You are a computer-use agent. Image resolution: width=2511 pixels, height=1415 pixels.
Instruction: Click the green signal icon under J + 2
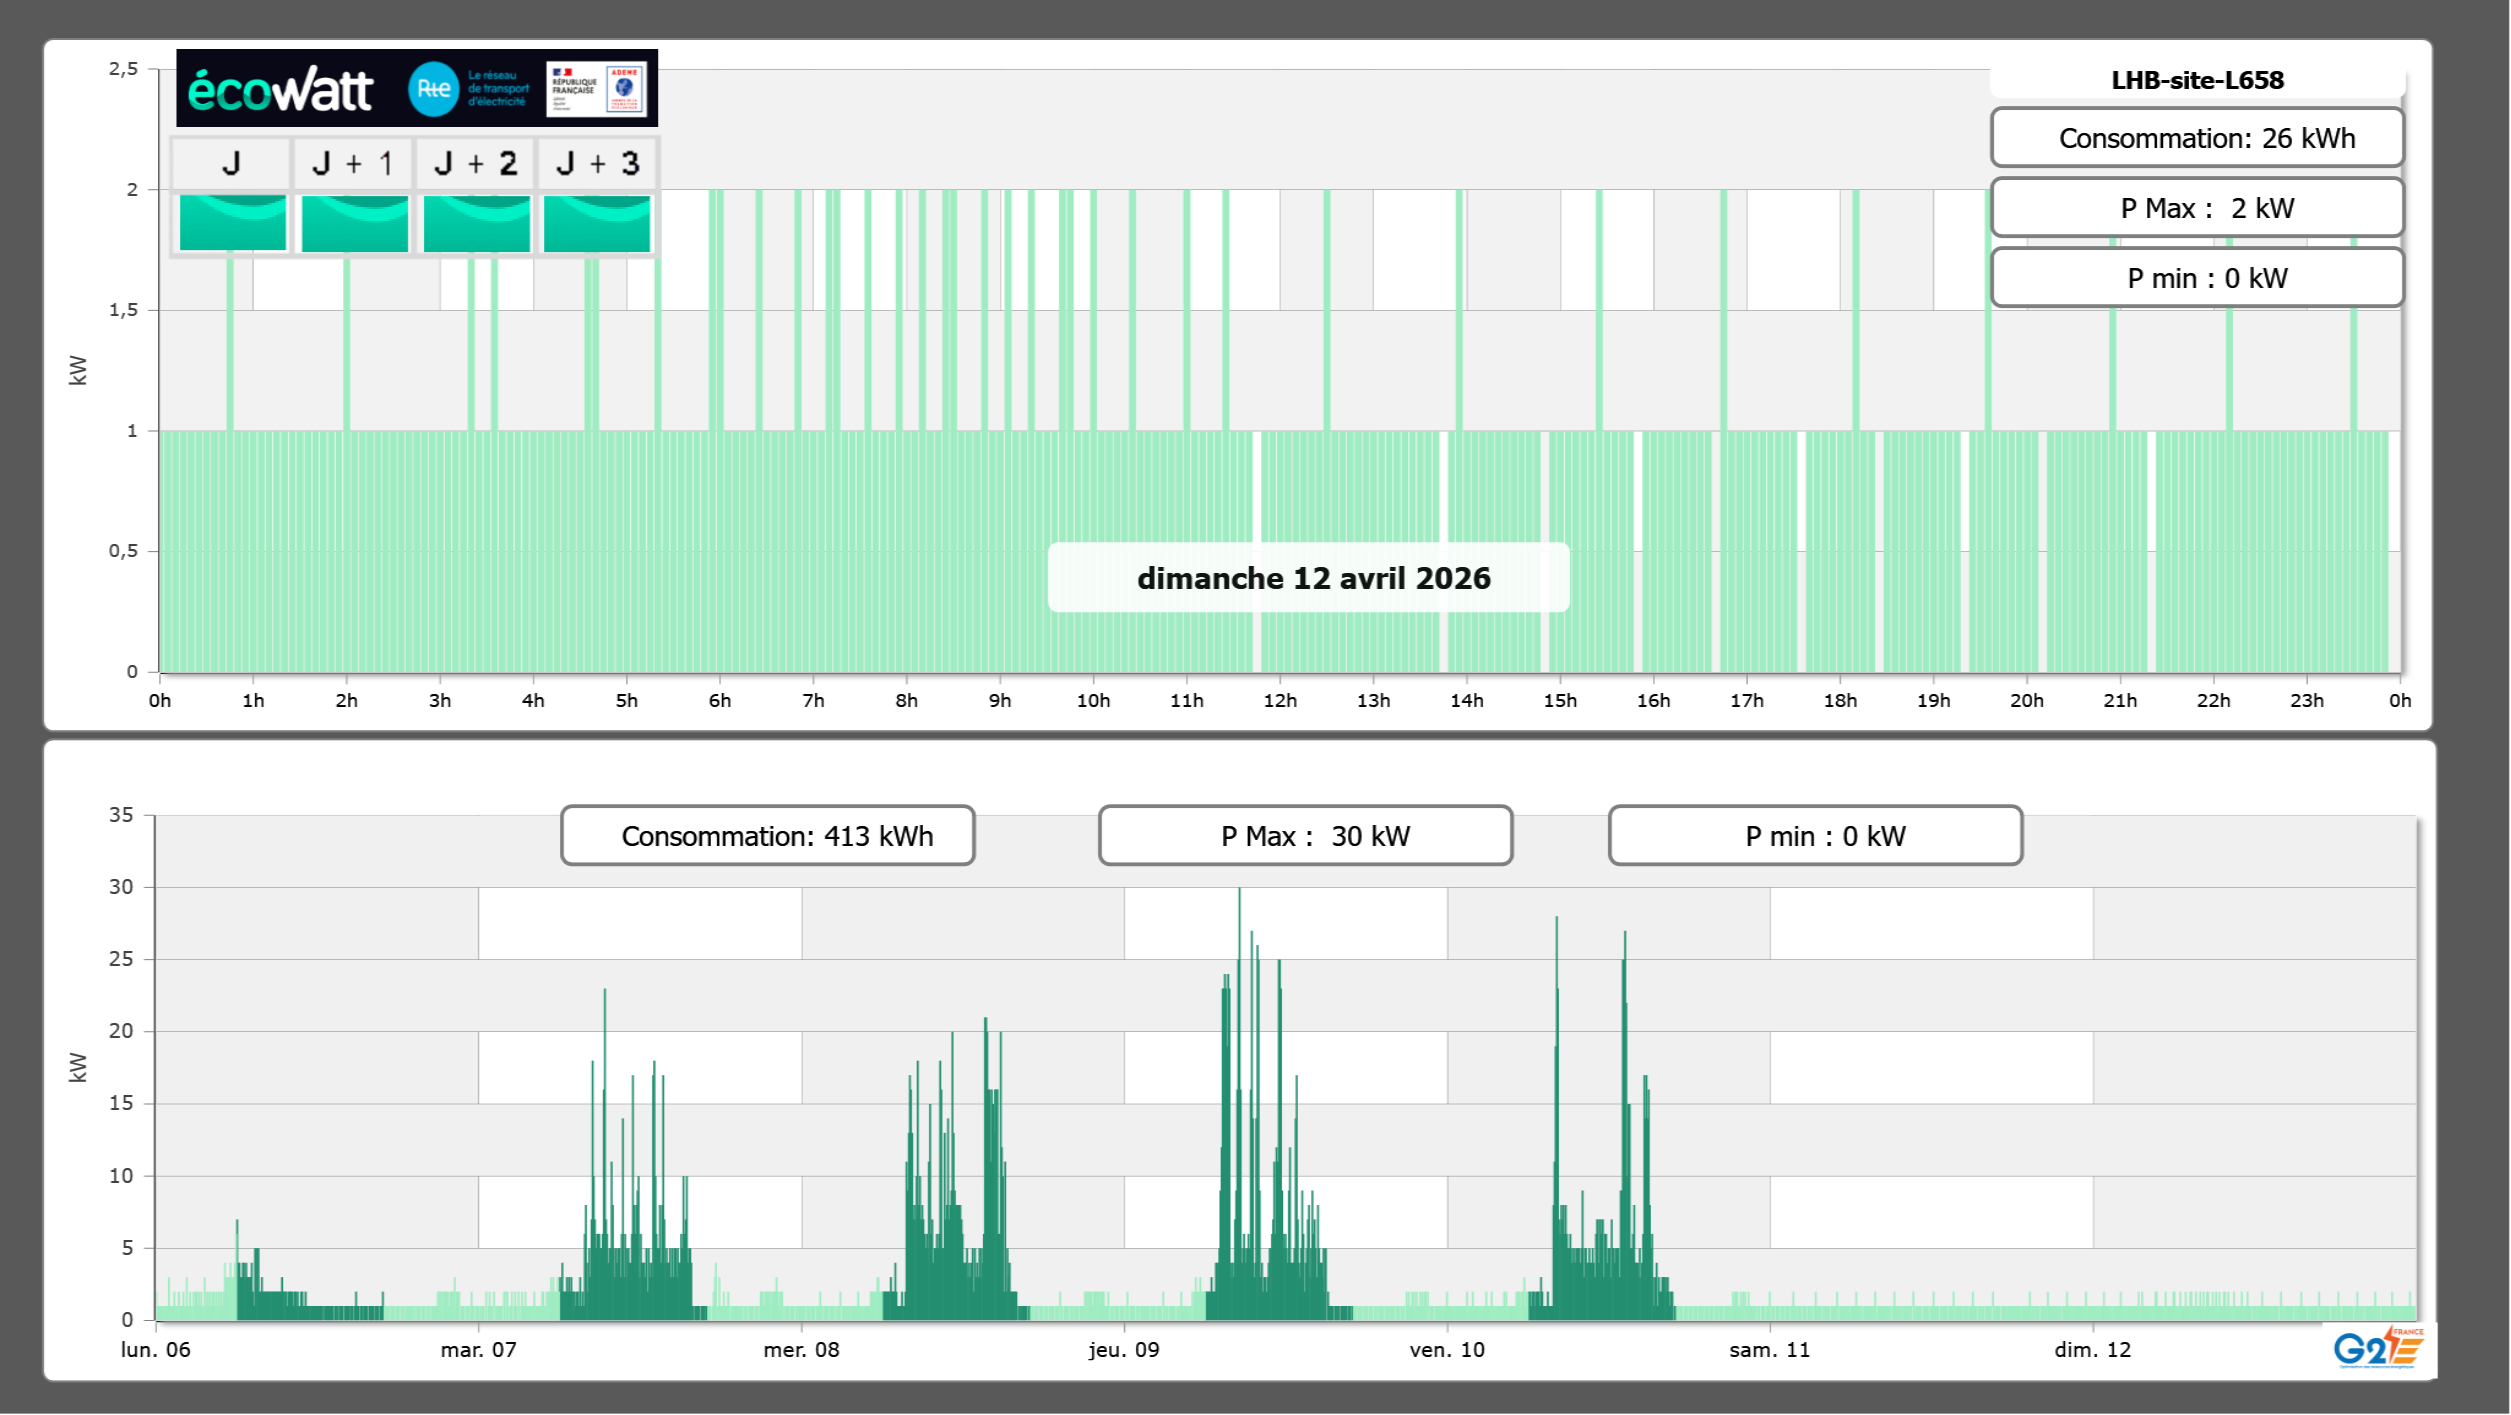pos(476,222)
